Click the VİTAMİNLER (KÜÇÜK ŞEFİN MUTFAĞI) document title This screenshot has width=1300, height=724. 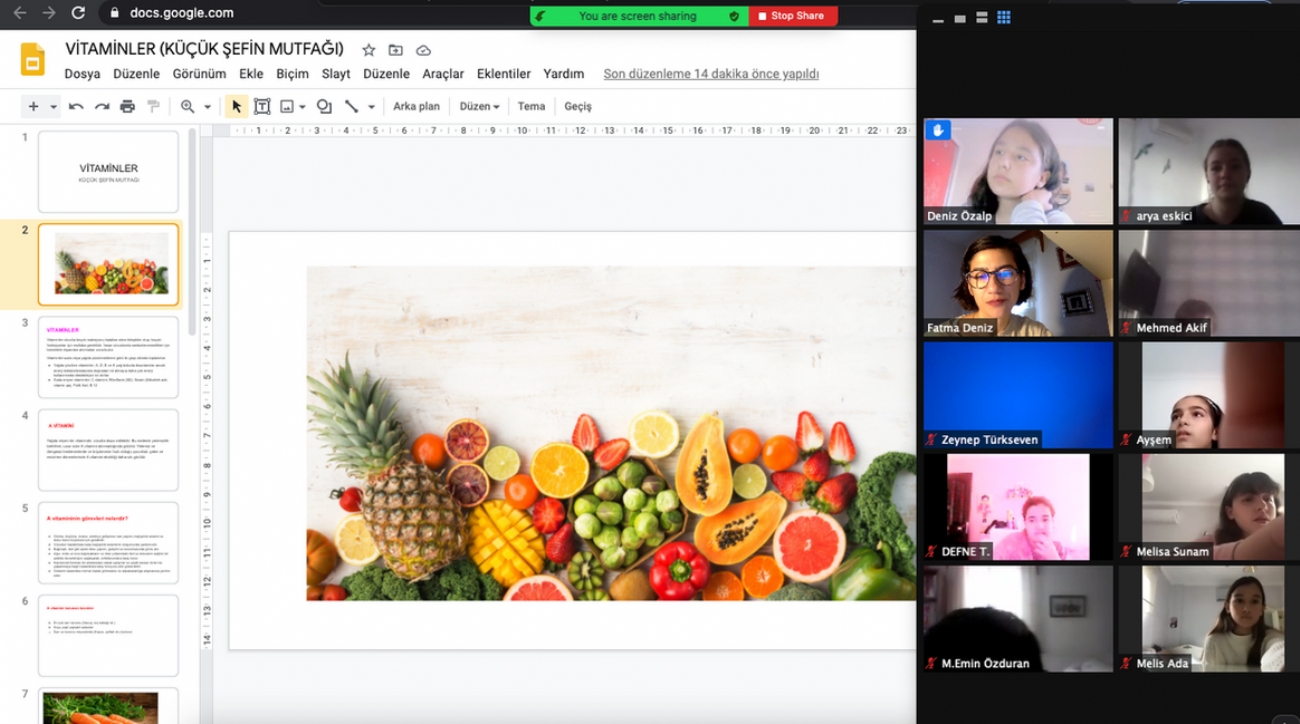(x=205, y=49)
